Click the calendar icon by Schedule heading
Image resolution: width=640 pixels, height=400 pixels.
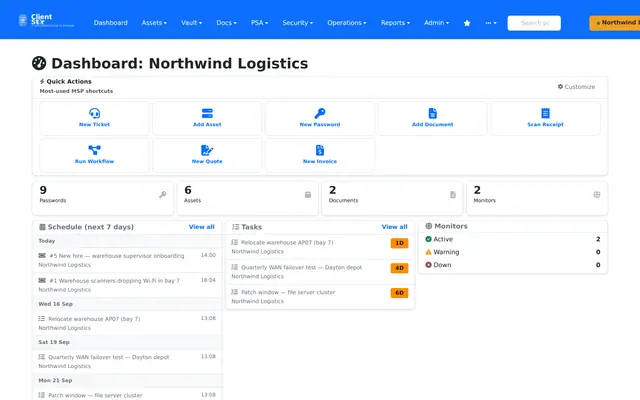42,227
